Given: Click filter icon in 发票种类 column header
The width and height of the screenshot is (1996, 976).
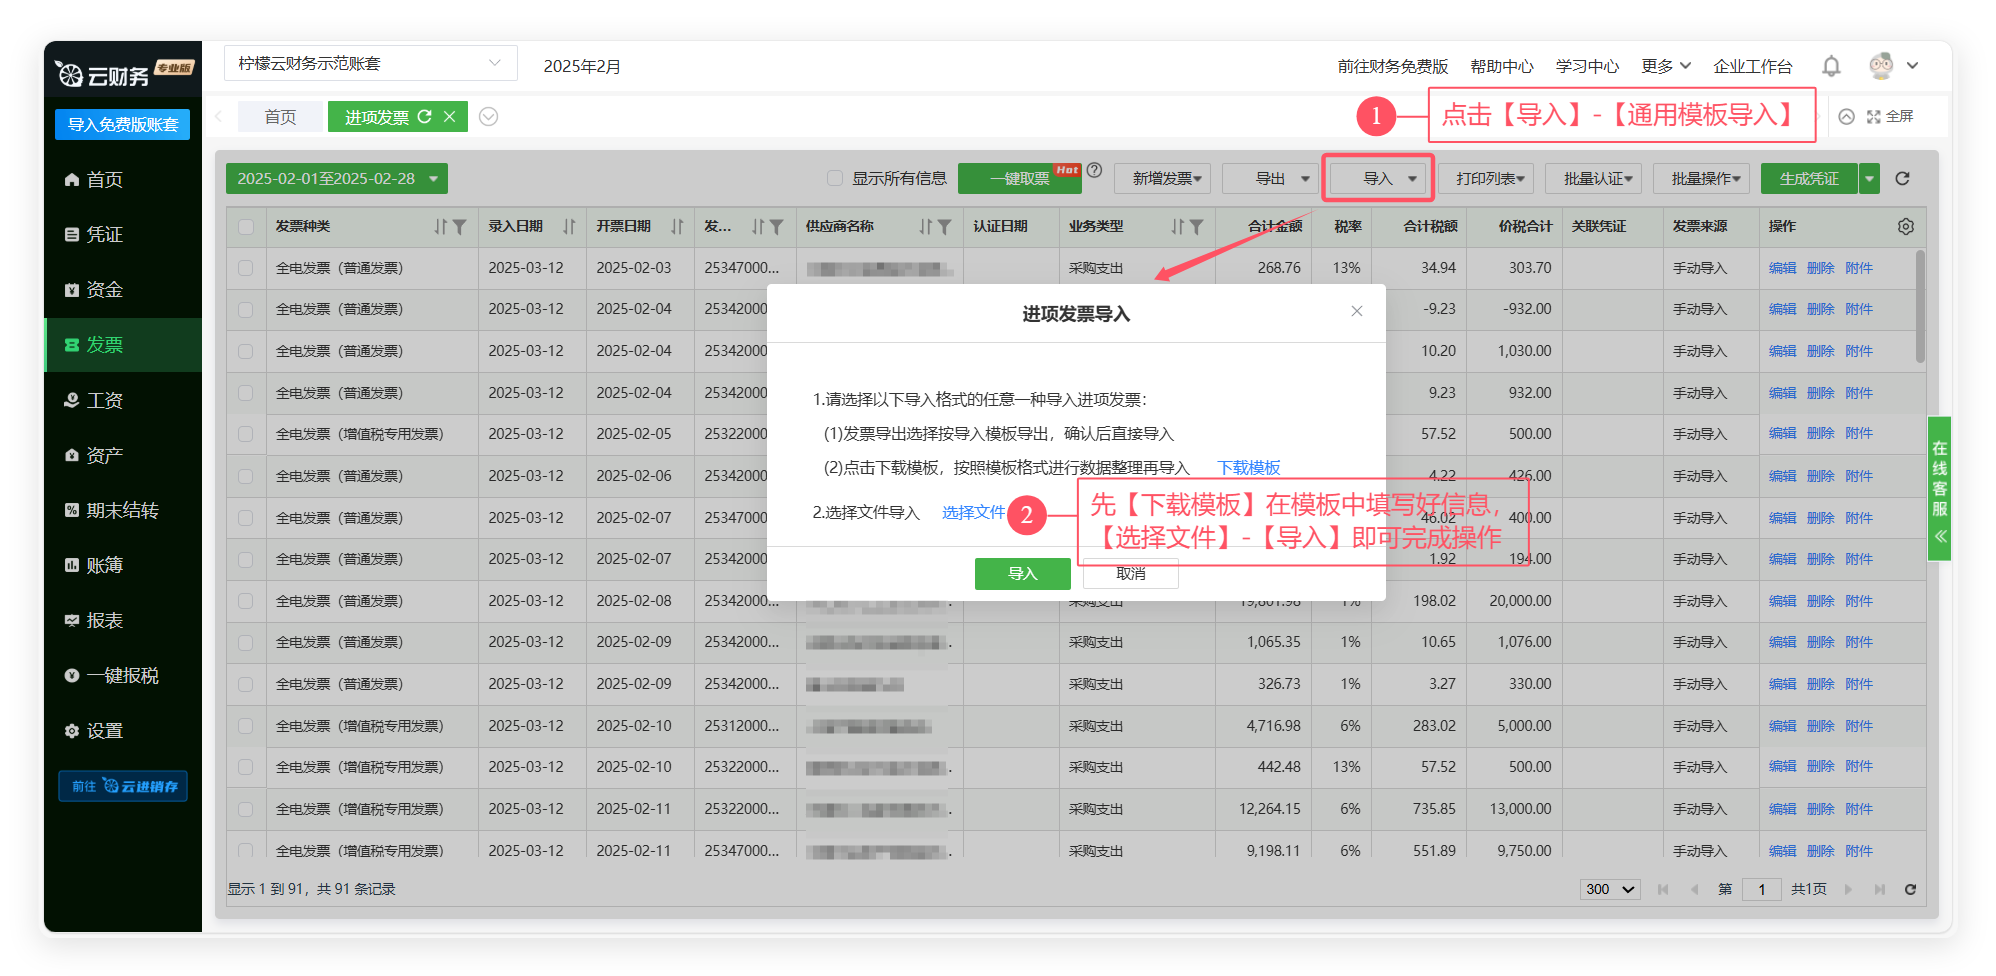Looking at the screenshot, I should coord(459,227).
